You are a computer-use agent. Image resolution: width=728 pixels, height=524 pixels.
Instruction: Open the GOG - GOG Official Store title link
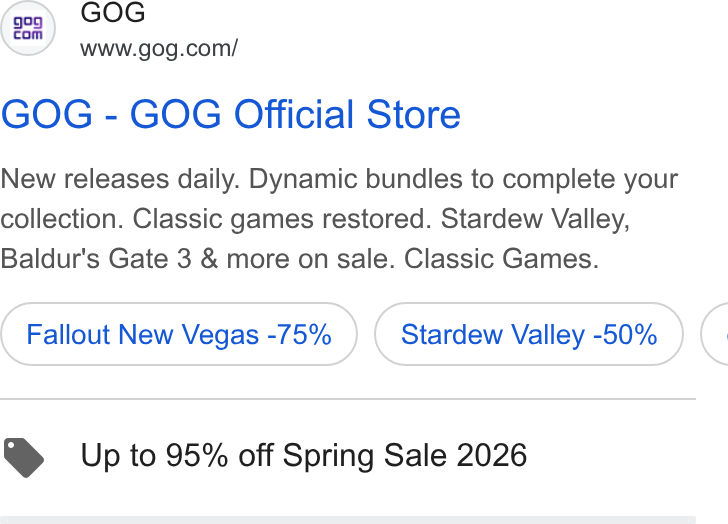coord(231,114)
